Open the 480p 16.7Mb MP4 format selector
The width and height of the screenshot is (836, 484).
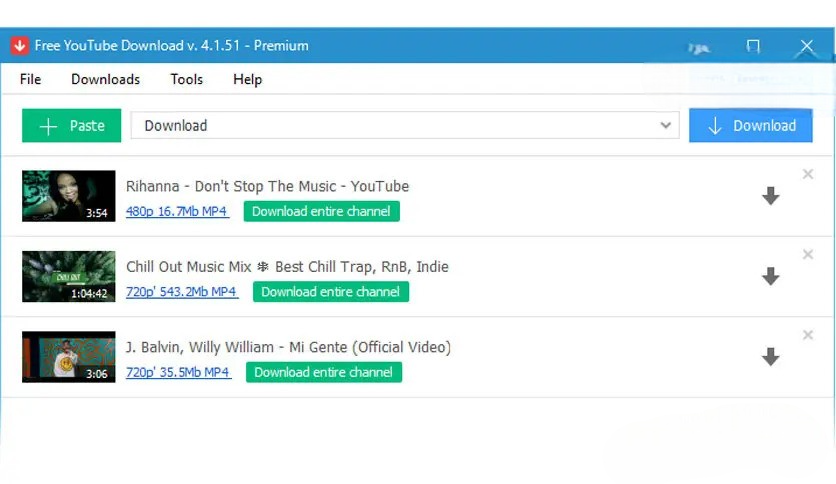[x=177, y=211]
